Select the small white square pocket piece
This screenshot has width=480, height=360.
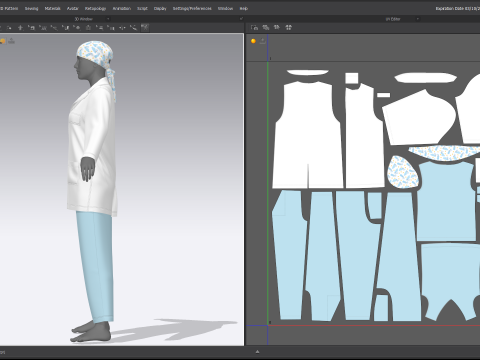[352, 78]
